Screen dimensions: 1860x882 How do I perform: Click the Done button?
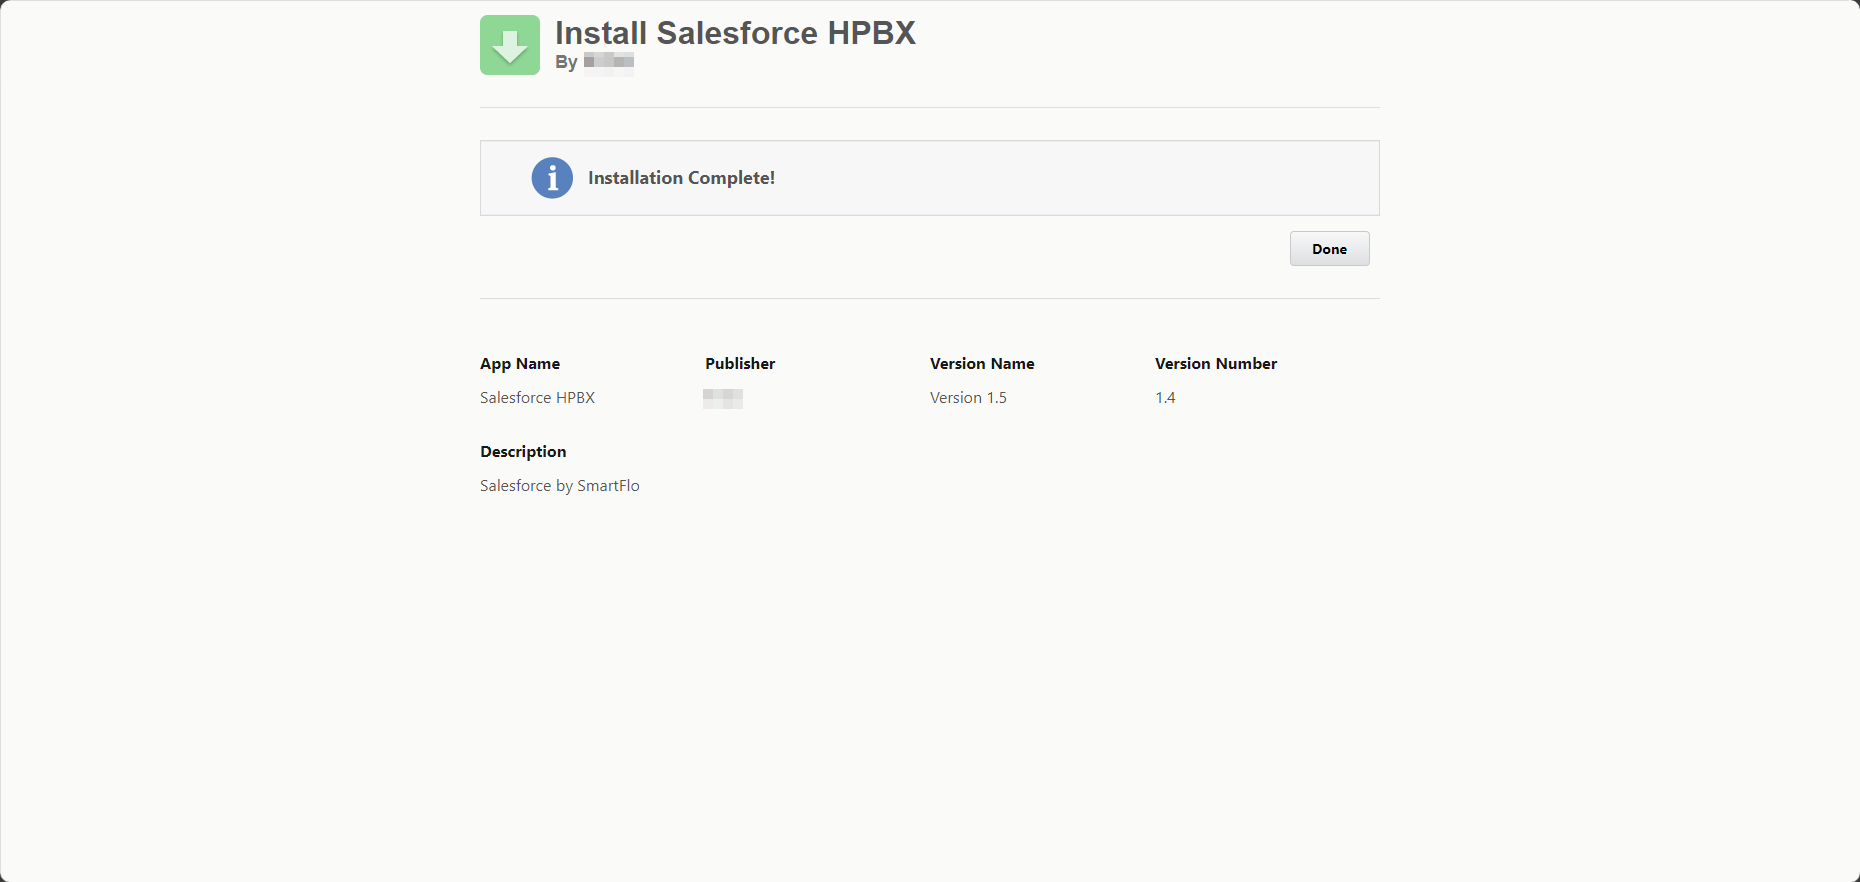tap(1329, 249)
